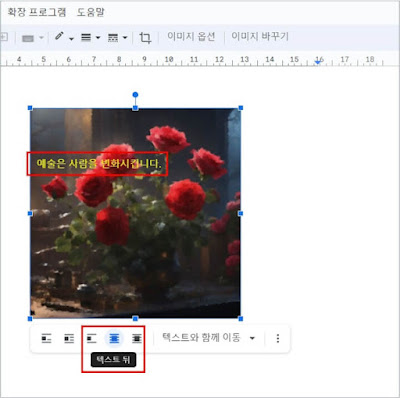Choose in front of text layout
Viewport: 400px width, 398px height.
(x=137, y=339)
